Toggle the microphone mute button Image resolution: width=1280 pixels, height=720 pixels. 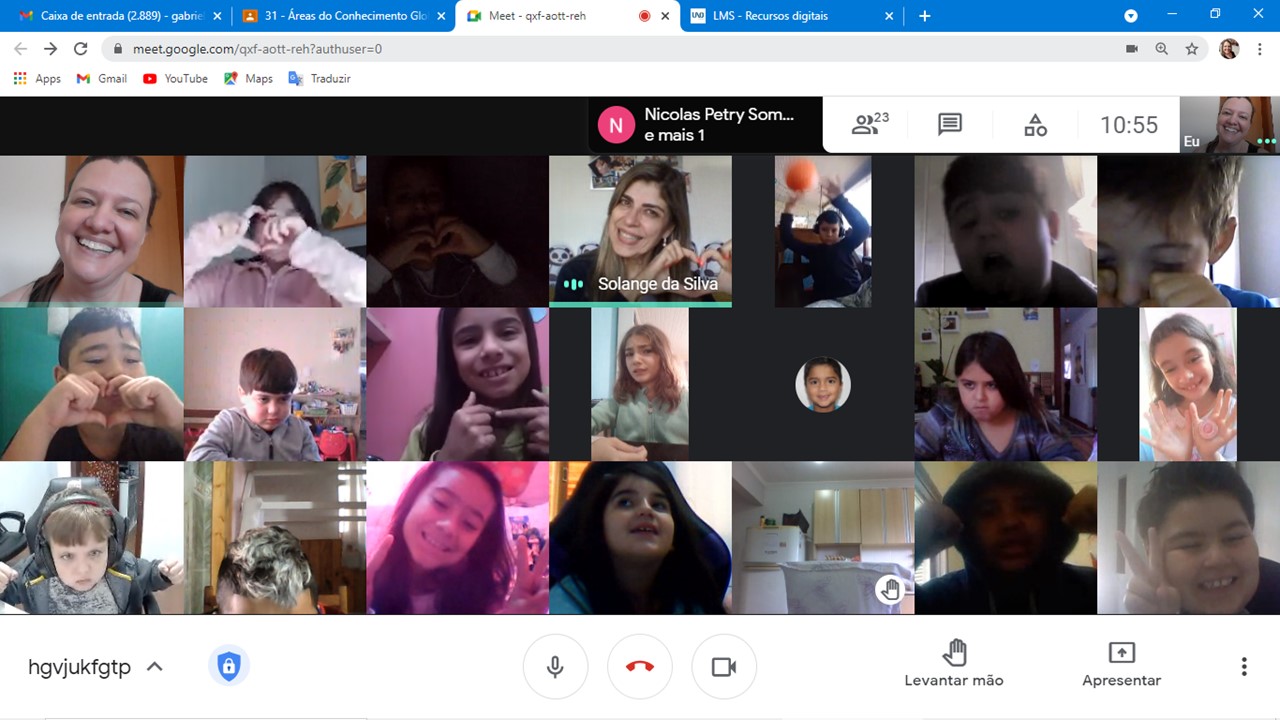(x=555, y=667)
